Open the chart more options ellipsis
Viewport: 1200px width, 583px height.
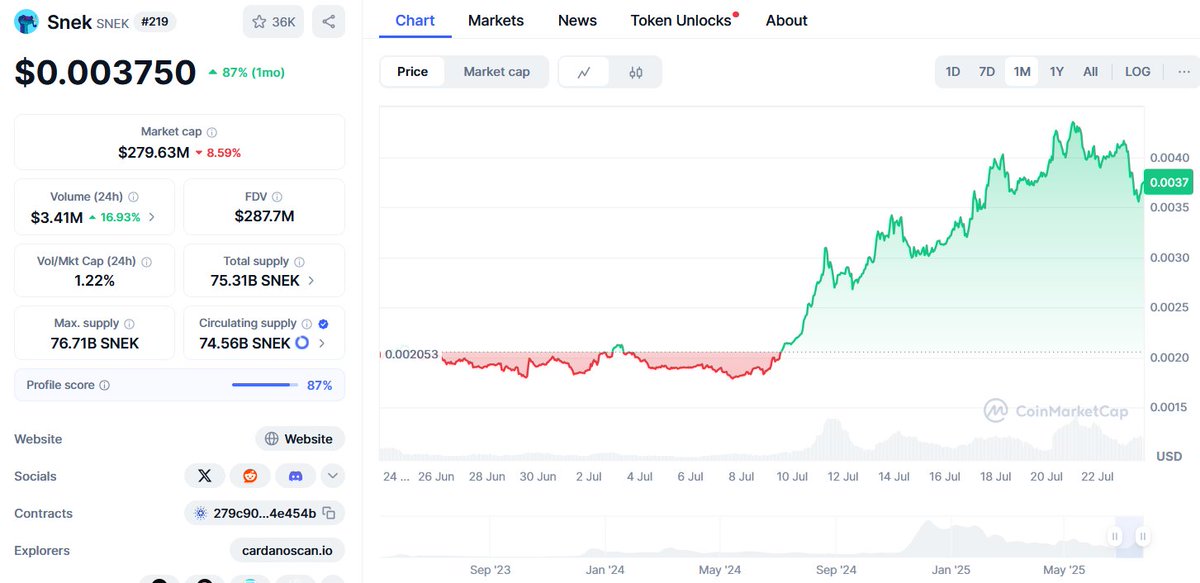(x=1184, y=72)
